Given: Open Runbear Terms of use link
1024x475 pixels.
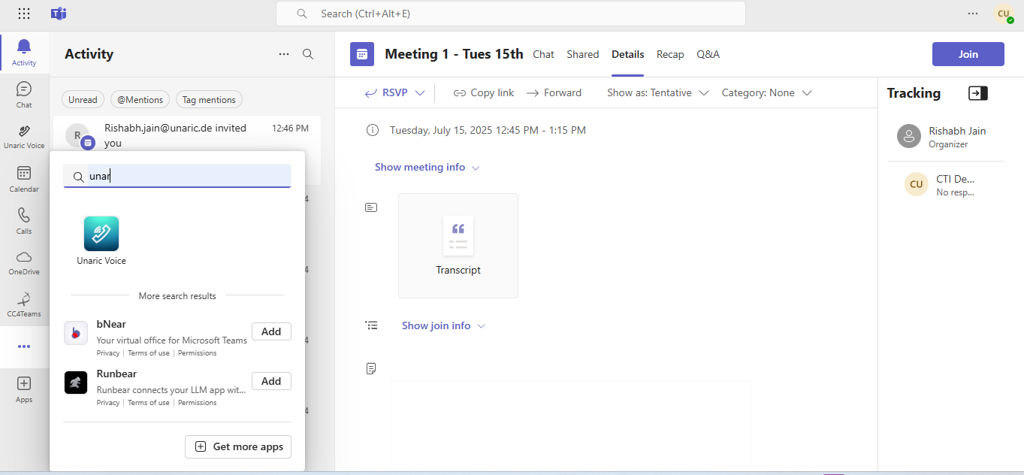Looking at the screenshot, I should [148, 403].
